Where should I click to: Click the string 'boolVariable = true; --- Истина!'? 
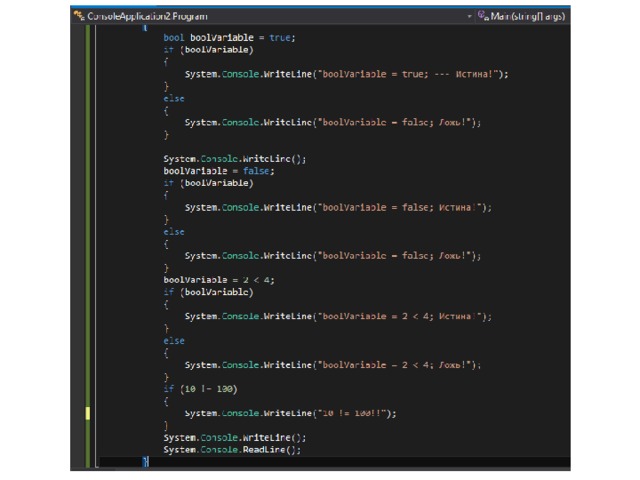pyautogui.click(x=411, y=74)
